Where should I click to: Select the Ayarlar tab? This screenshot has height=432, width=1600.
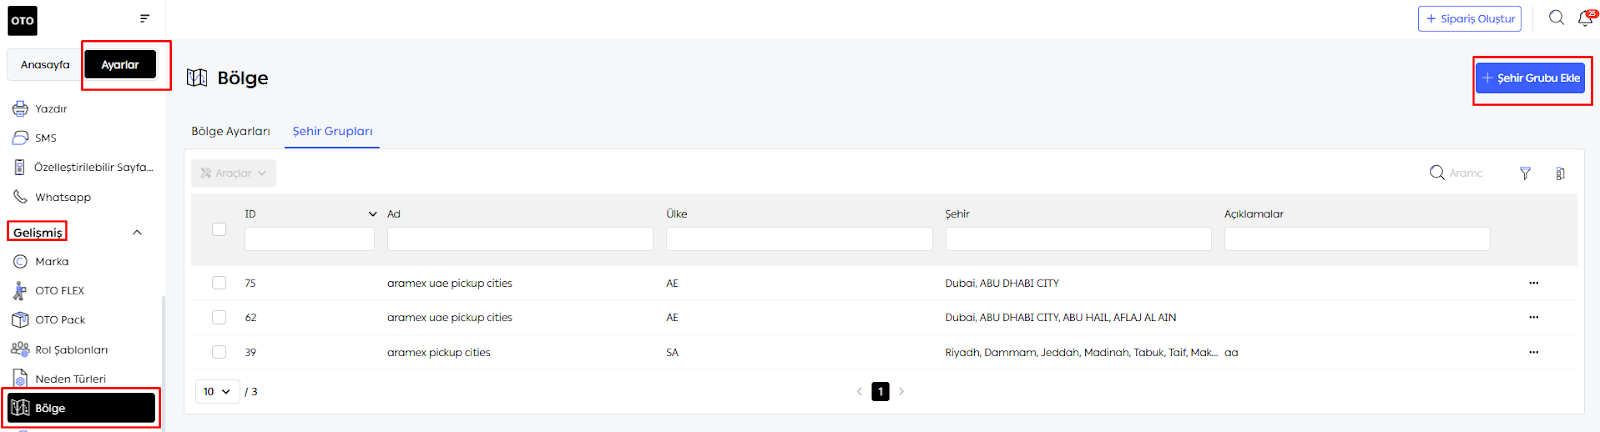[x=120, y=64]
